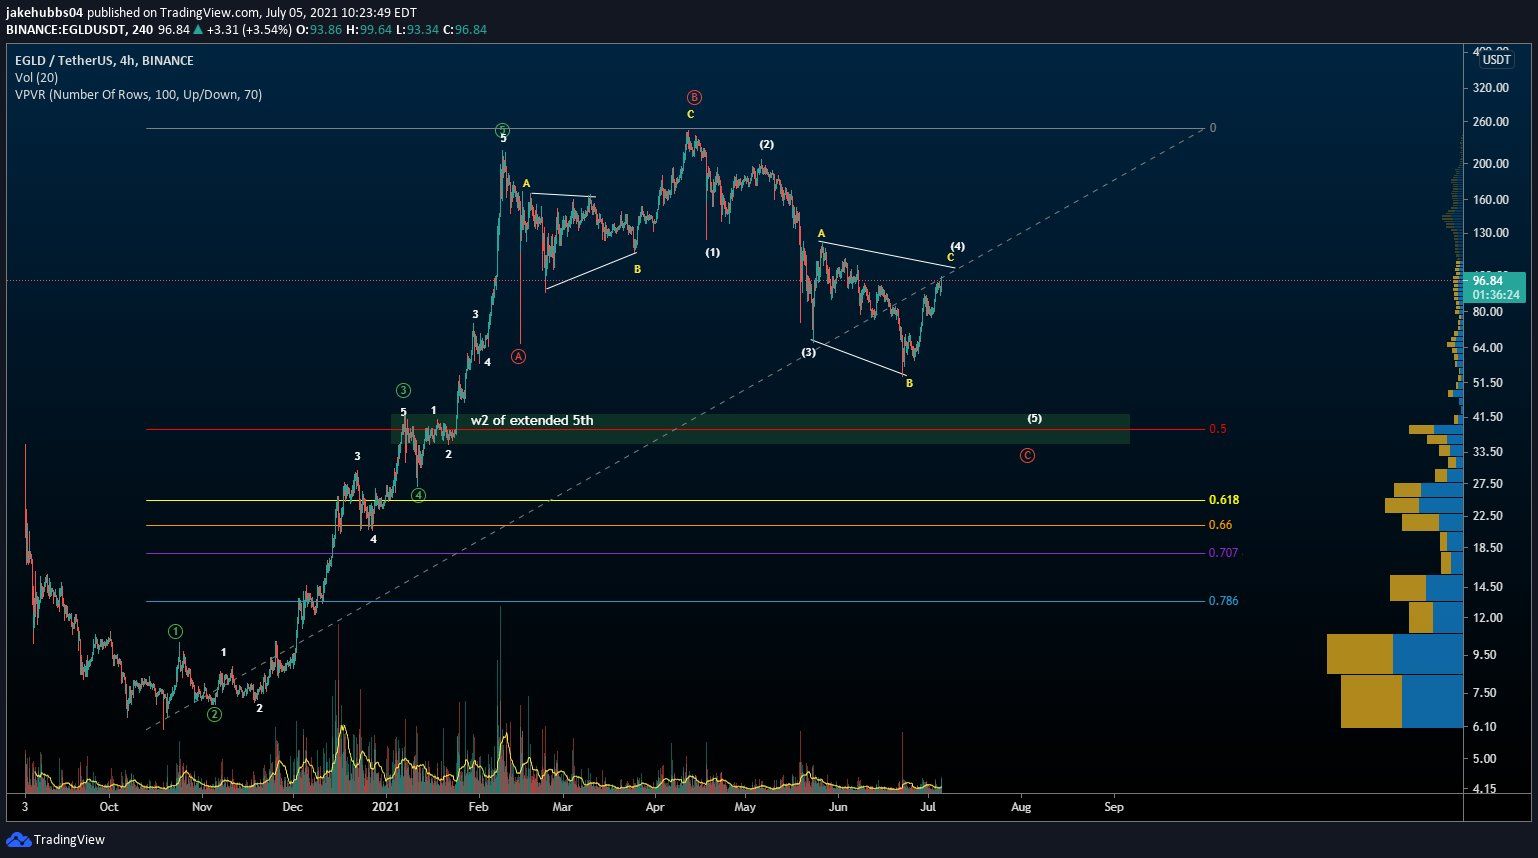This screenshot has width=1538, height=858.
Task: Select the red circled A wave marker
Action: click(x=518, y=356)
